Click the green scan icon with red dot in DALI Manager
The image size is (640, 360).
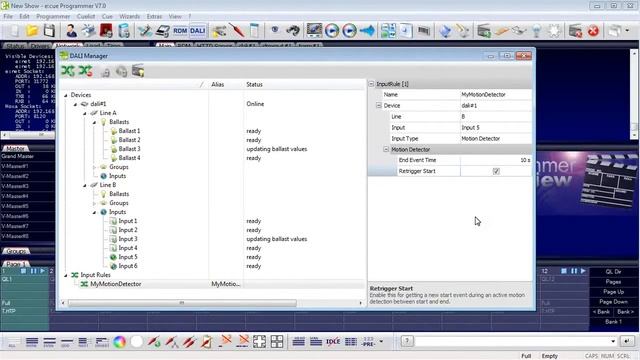[x=85, y=71]
